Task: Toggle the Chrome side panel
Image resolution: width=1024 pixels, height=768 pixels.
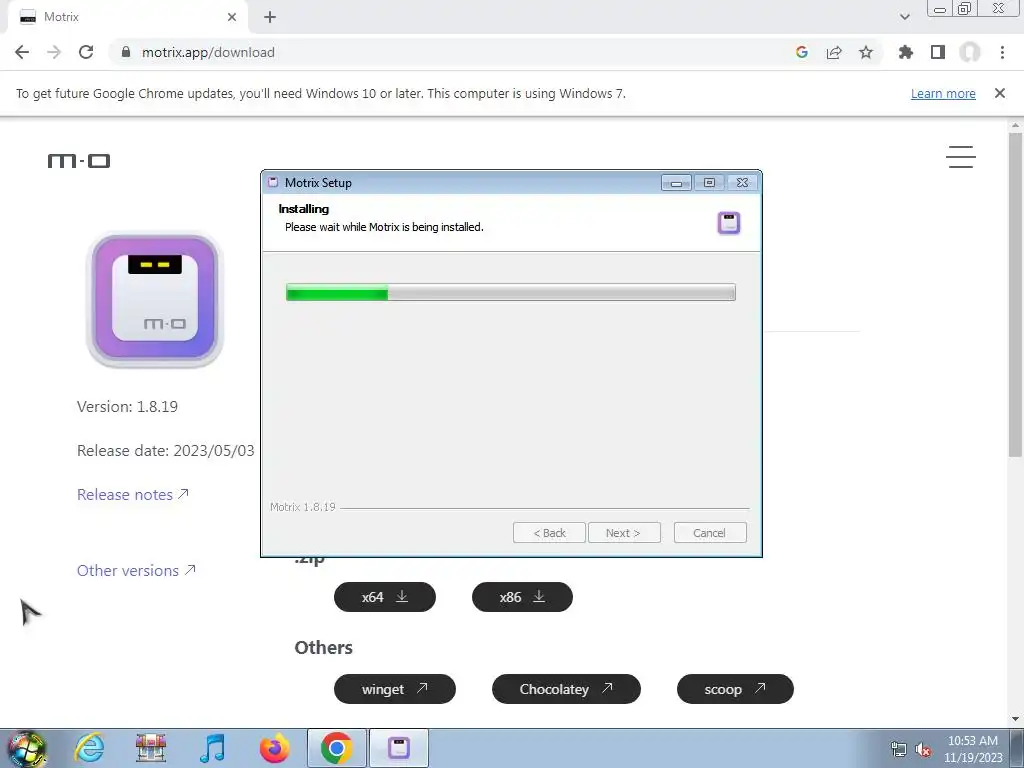Action: point(938,52)
